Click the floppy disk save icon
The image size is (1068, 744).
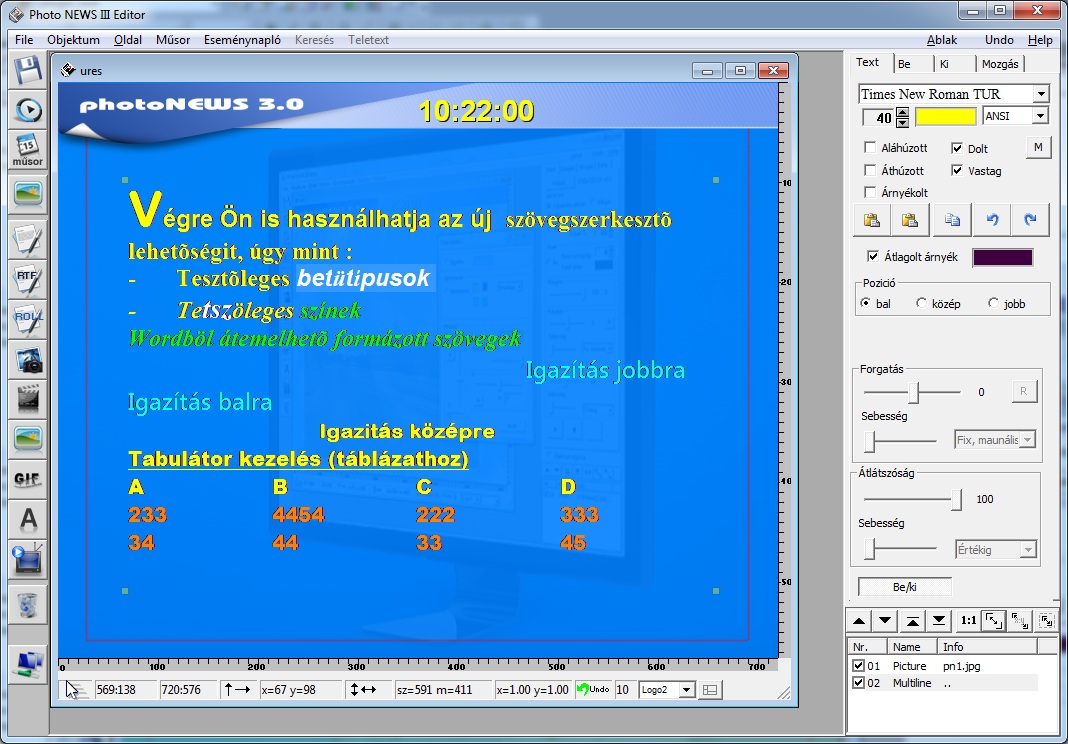27,71
